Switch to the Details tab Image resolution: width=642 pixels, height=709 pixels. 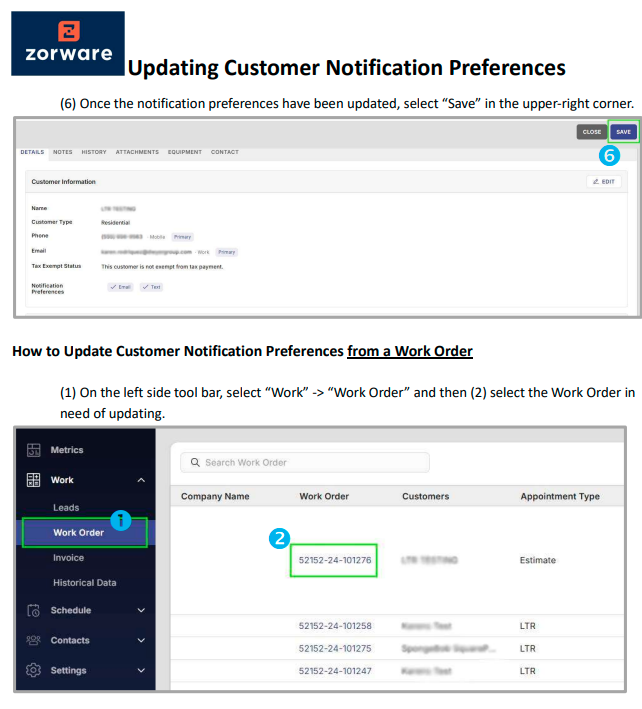(x=32, y=152)
